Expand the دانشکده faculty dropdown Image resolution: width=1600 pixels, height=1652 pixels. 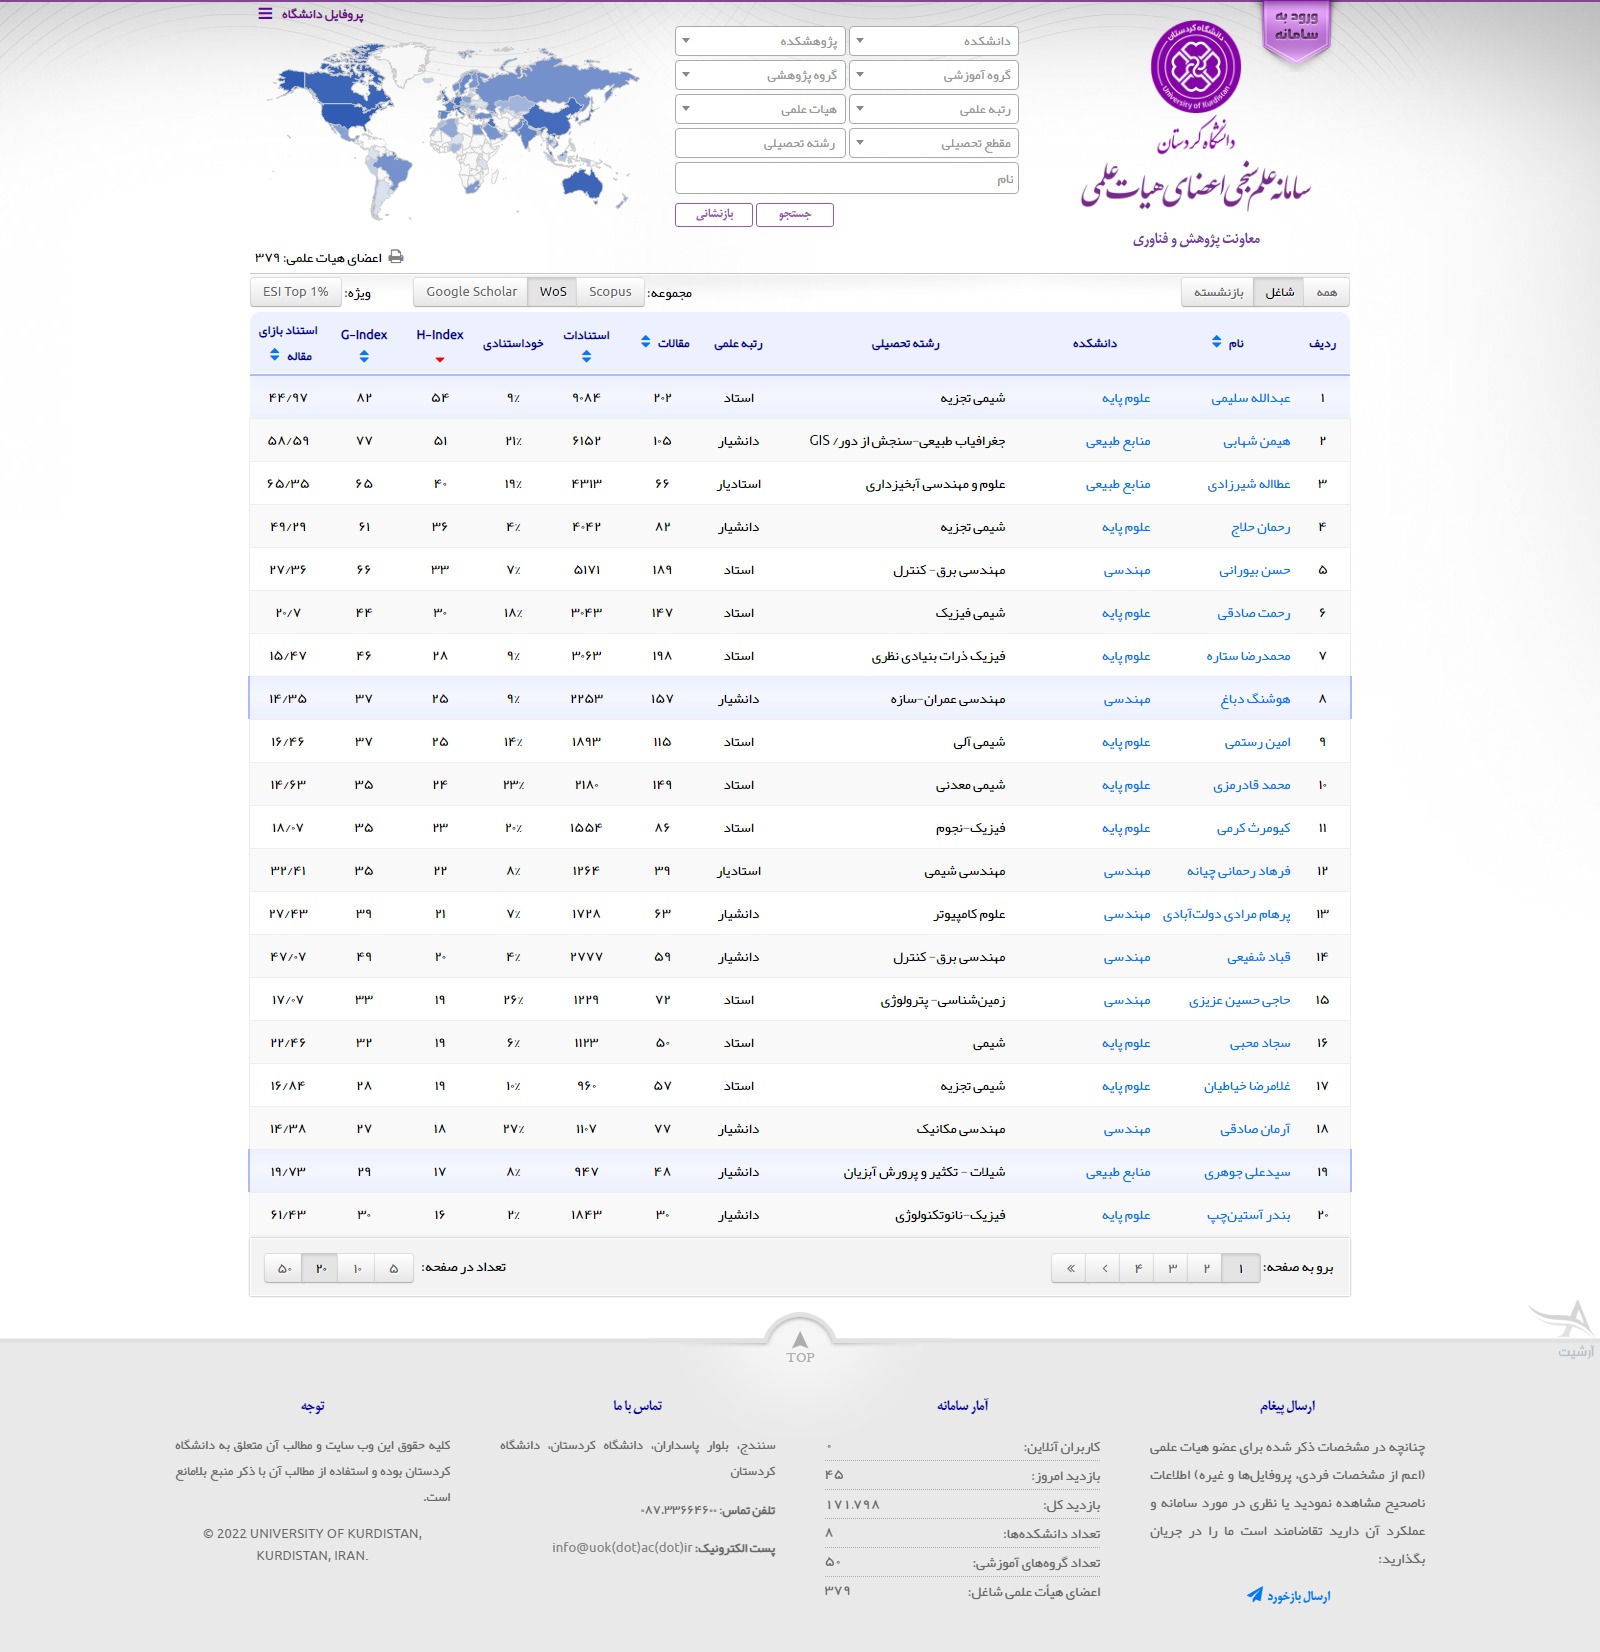[x=933, y=41]
